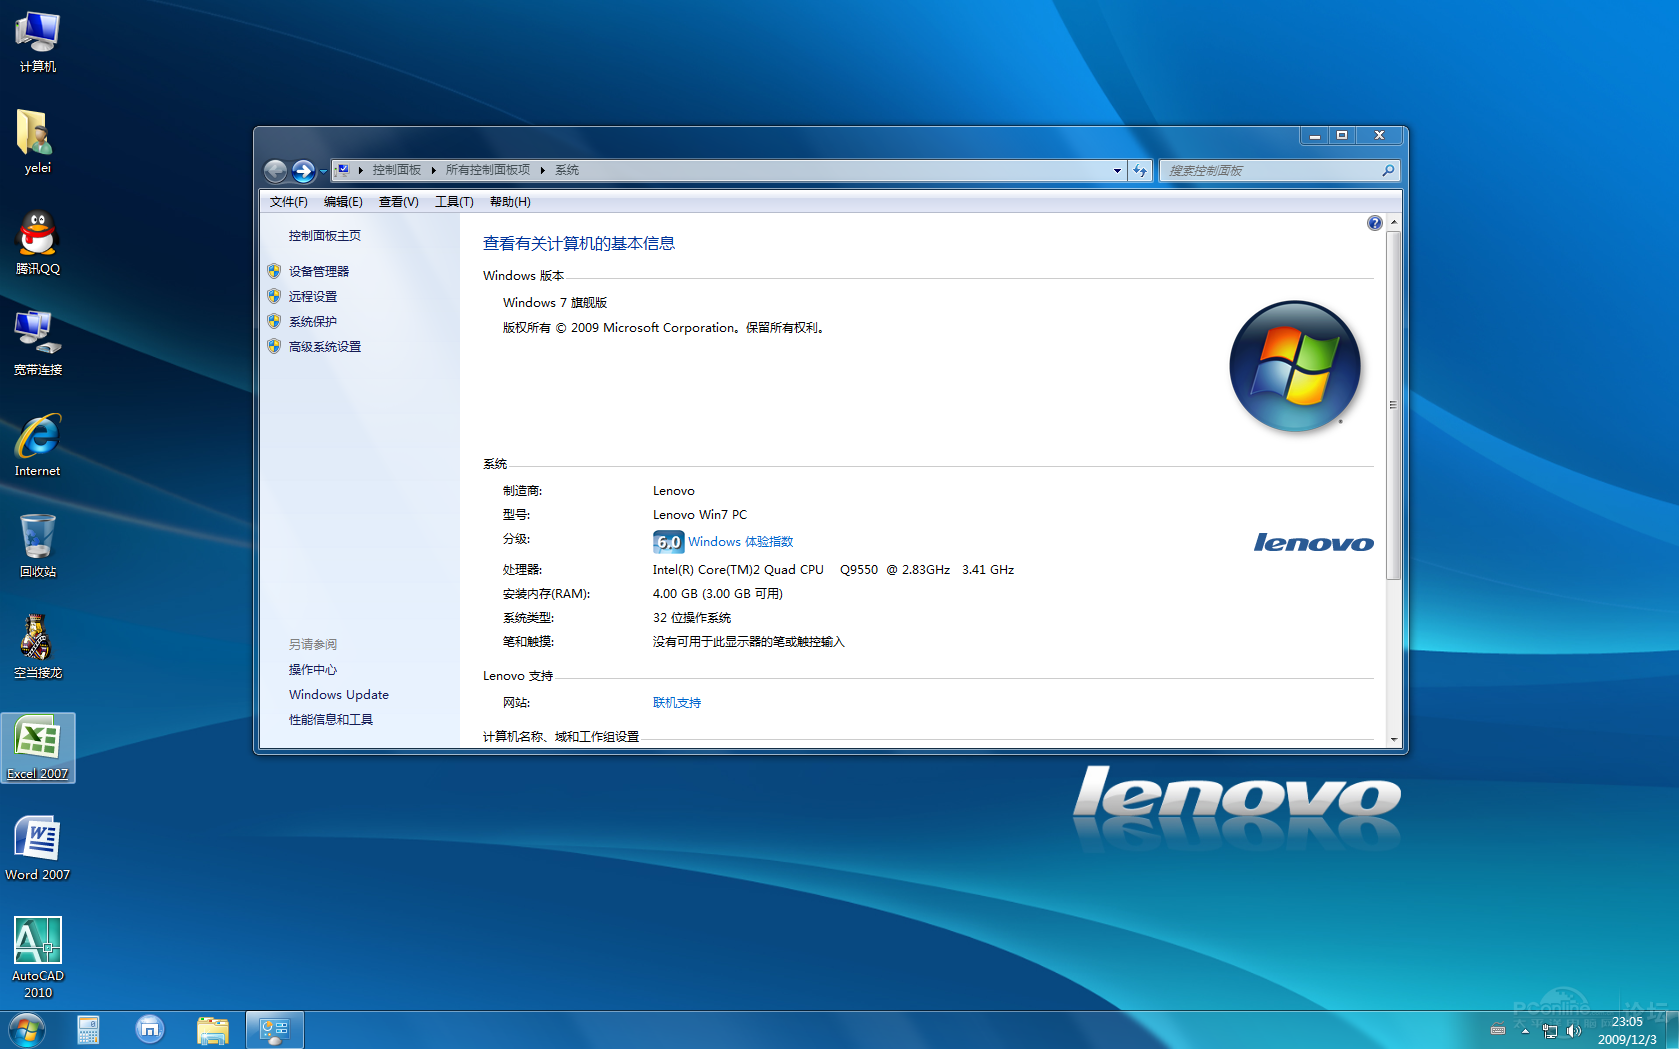
Task: Click the processor text "Q9550"
Action: point(859,570)
